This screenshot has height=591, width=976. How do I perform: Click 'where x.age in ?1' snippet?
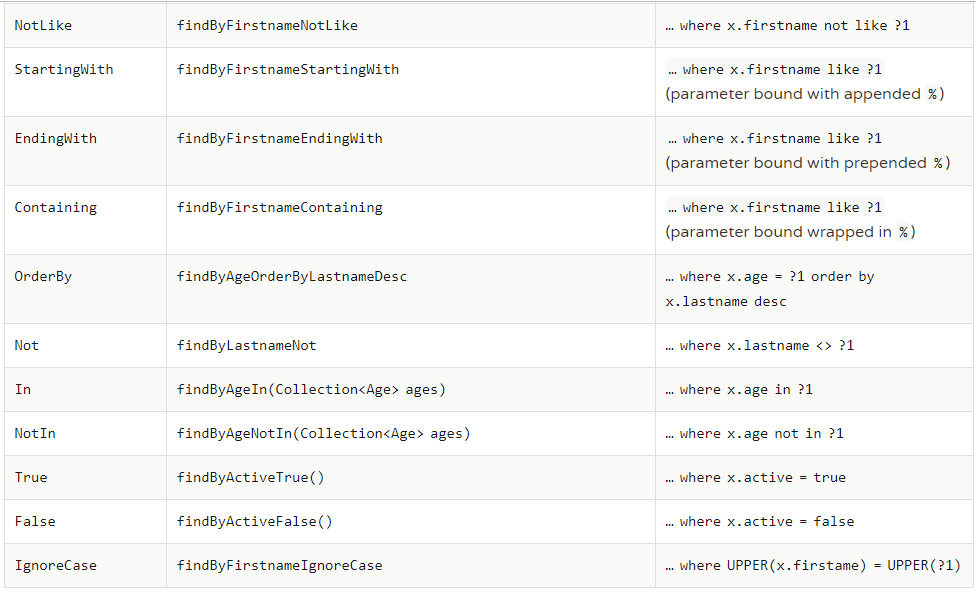point(746,390)
